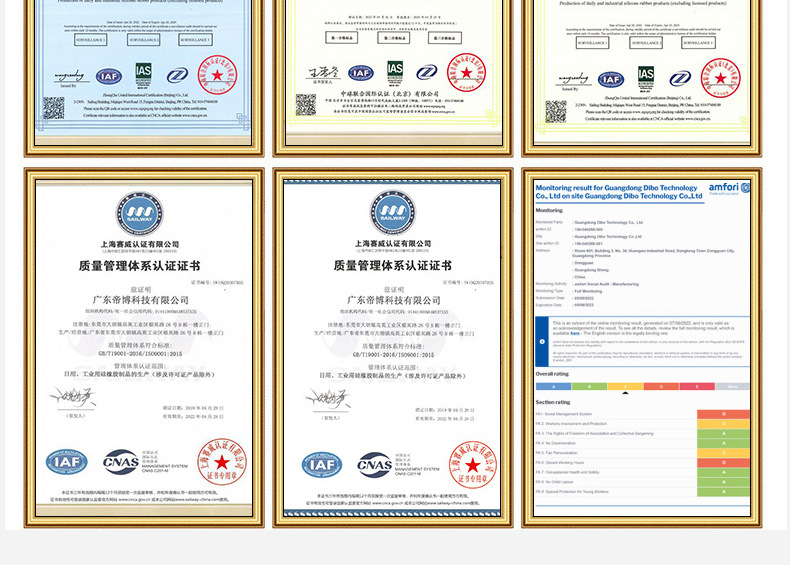
Task: Click the D rating for PA 1 Social Management System
Action: point(723,414)
